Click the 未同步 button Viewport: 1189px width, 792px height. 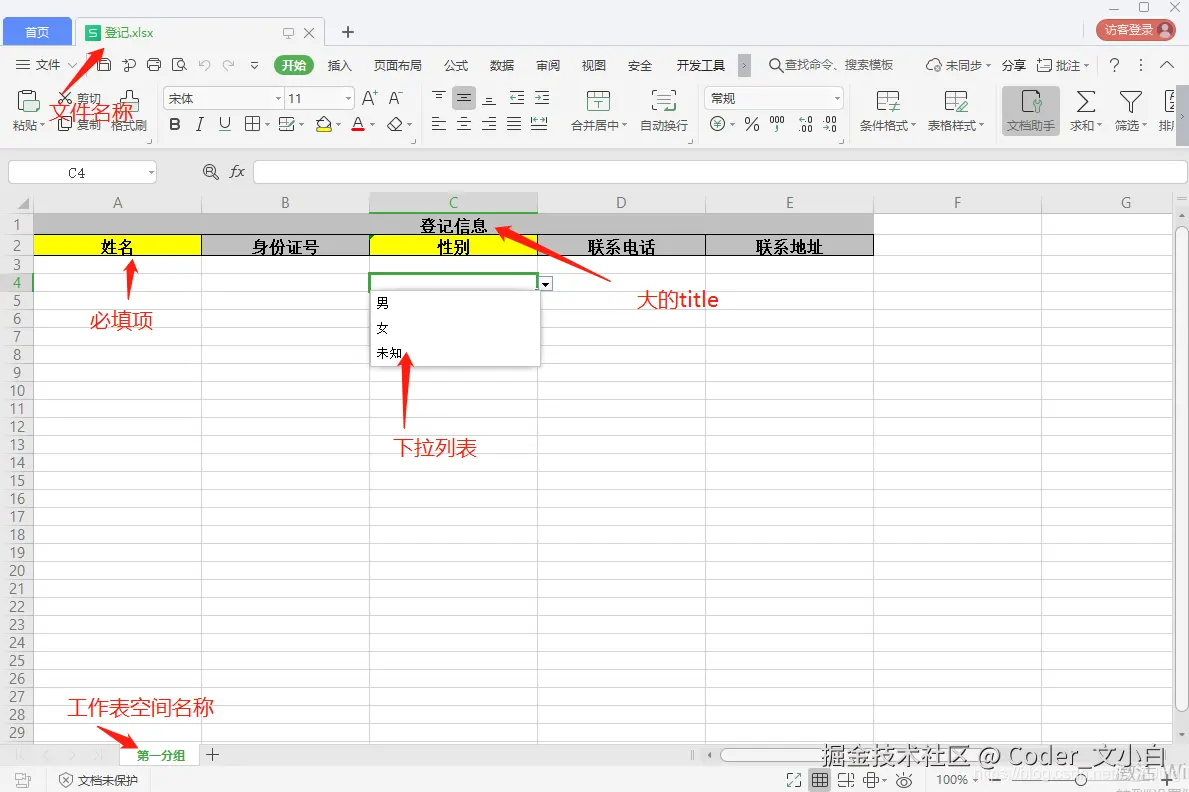click(x=958, y=65)
